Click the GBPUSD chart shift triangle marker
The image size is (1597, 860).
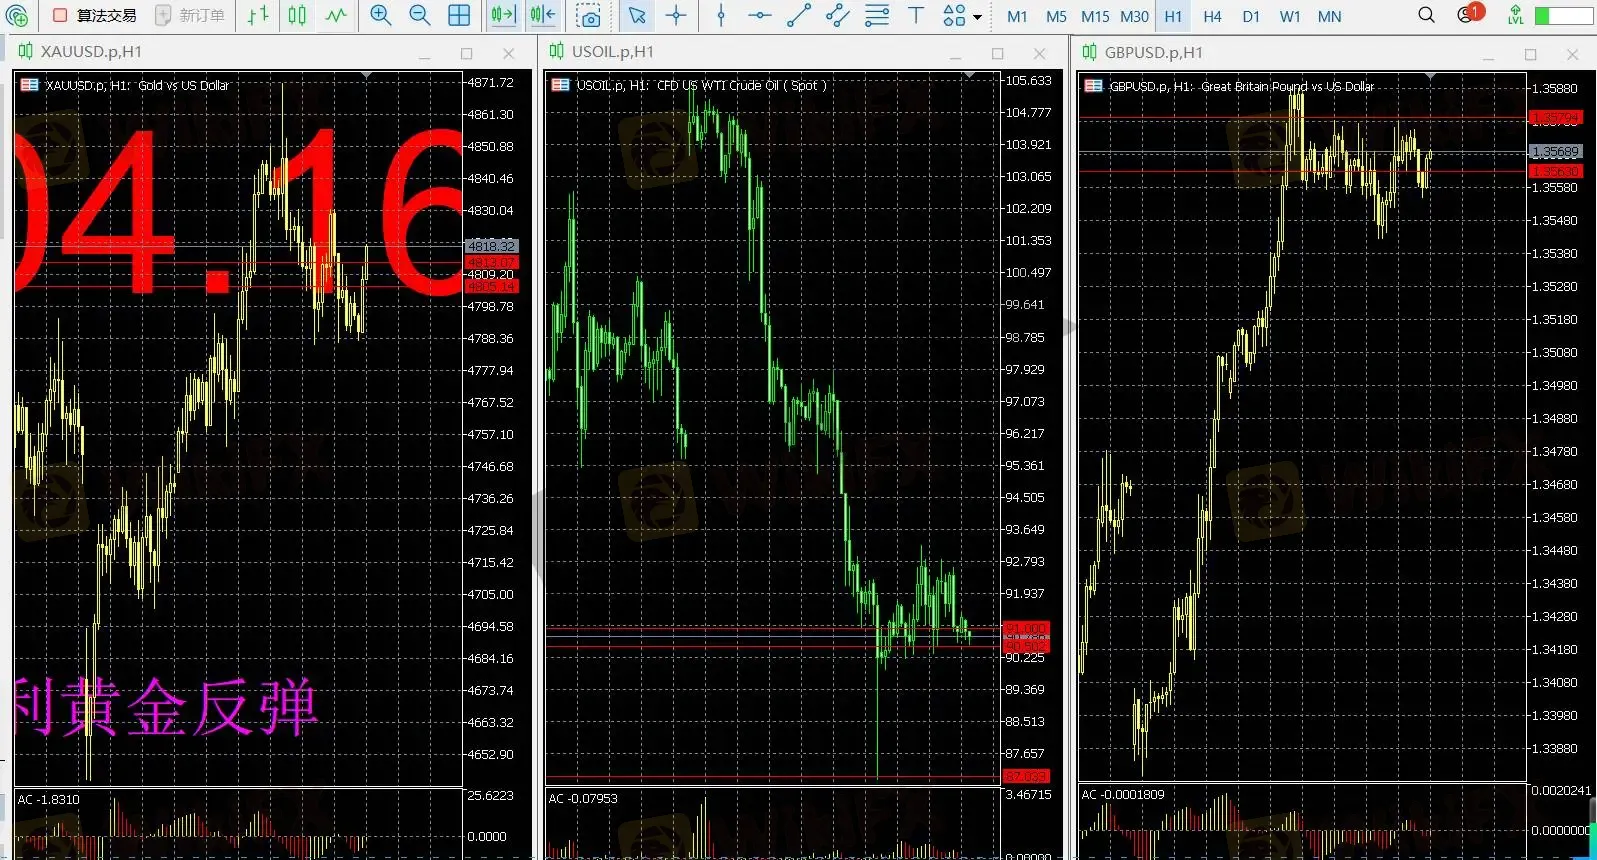click(1431, 77)
